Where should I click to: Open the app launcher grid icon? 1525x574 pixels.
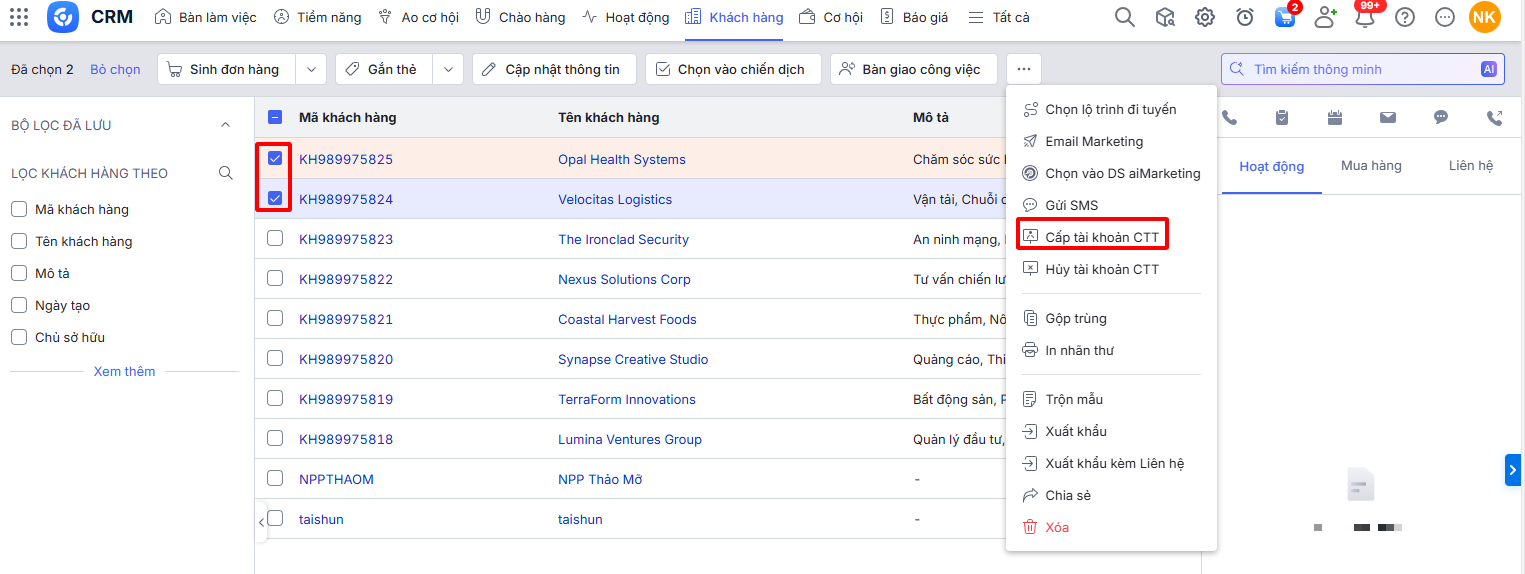[x=19, y=17]
